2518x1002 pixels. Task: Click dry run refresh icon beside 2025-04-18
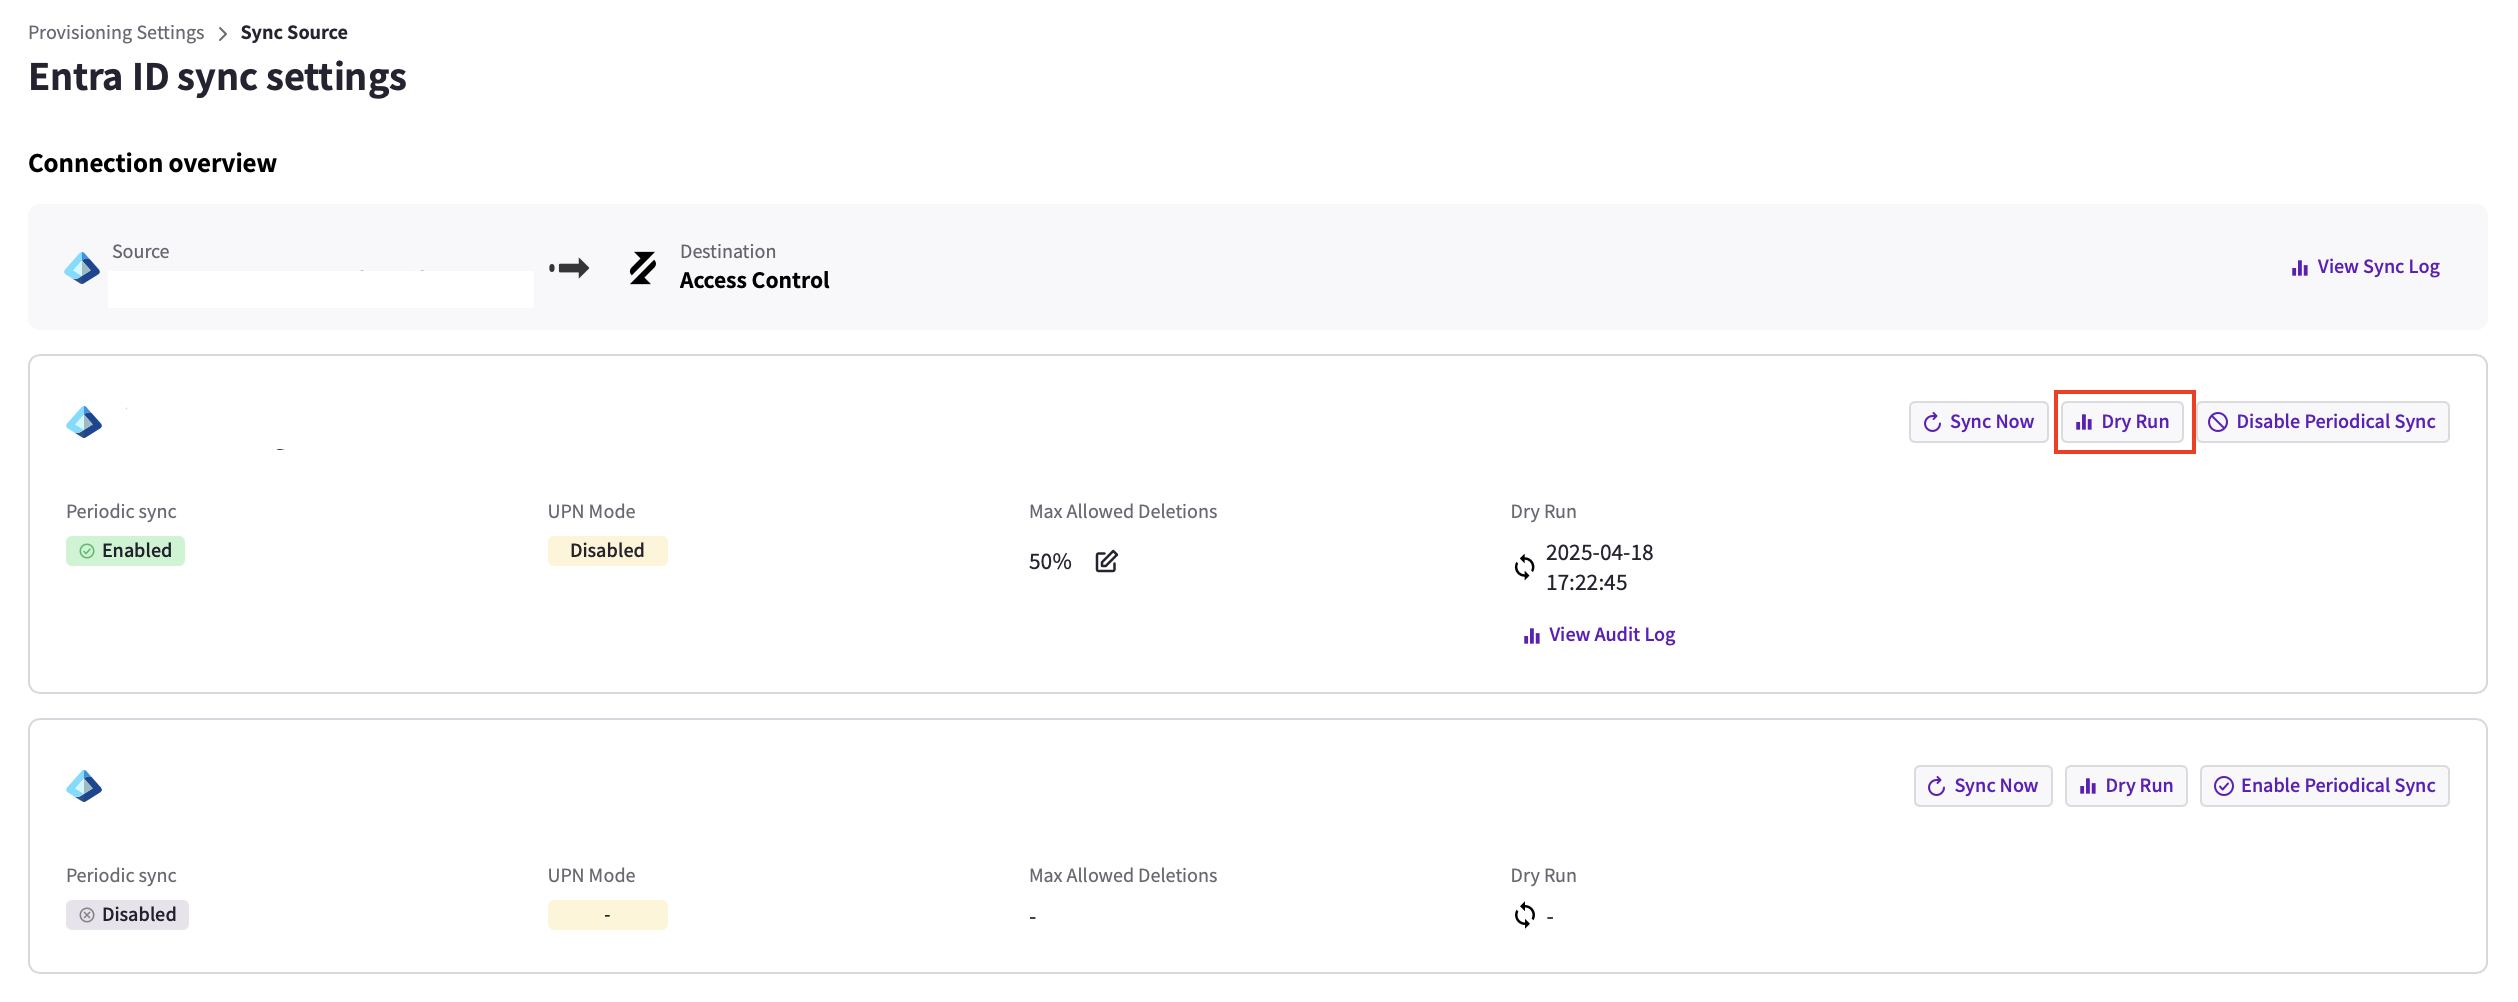(1524, 567)
